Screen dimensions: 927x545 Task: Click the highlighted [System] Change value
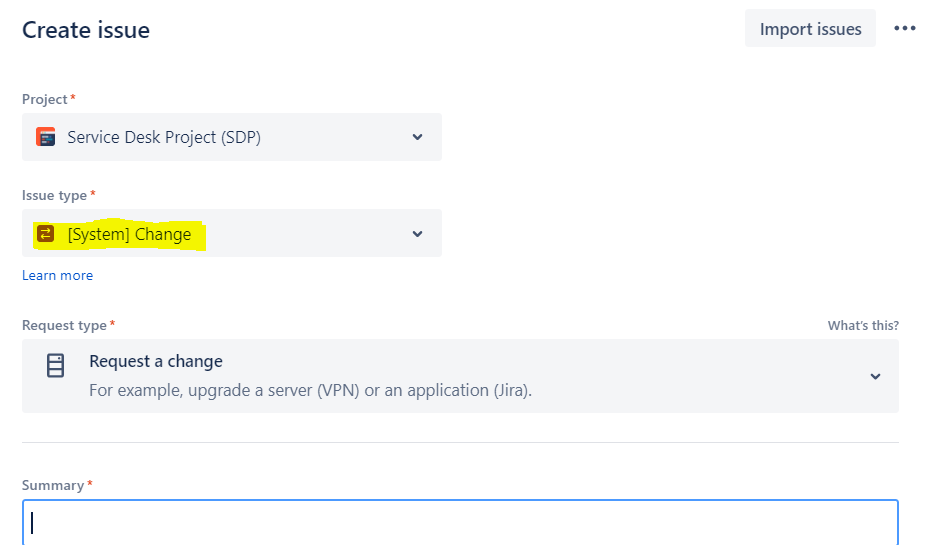[129, 235]
